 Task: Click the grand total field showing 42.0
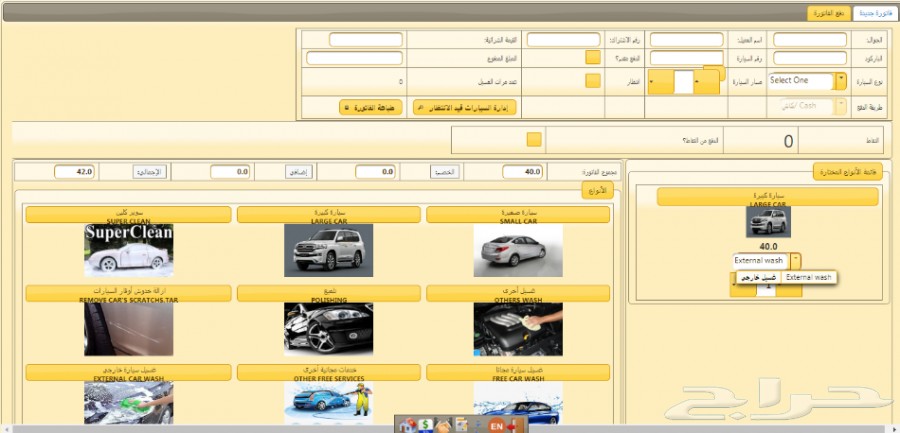point(75,172)
